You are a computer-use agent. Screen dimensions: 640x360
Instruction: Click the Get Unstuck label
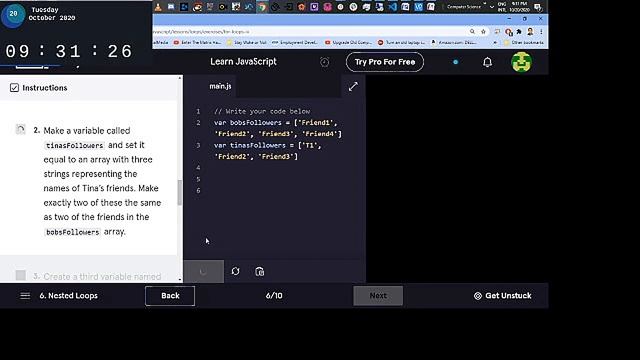pyautogui.click(x=508, y=296)
